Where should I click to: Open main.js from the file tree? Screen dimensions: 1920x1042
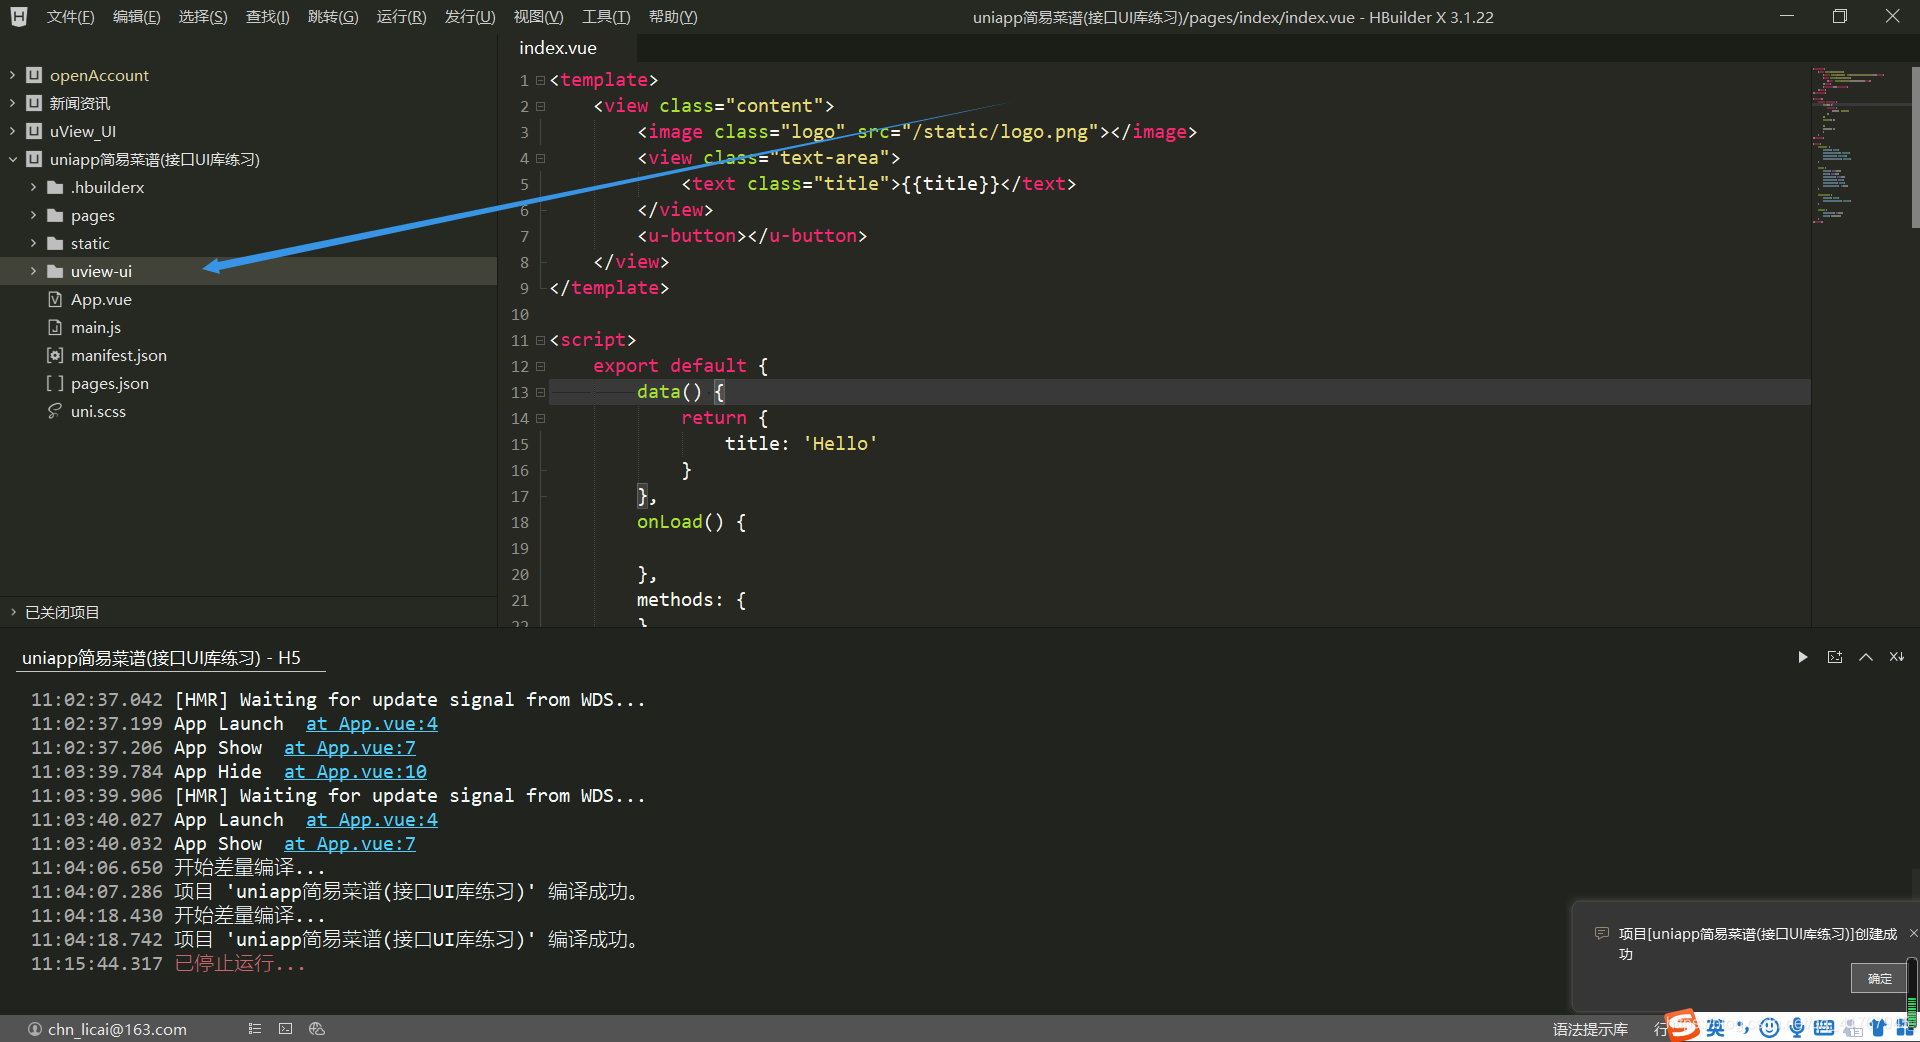[96, 327]
